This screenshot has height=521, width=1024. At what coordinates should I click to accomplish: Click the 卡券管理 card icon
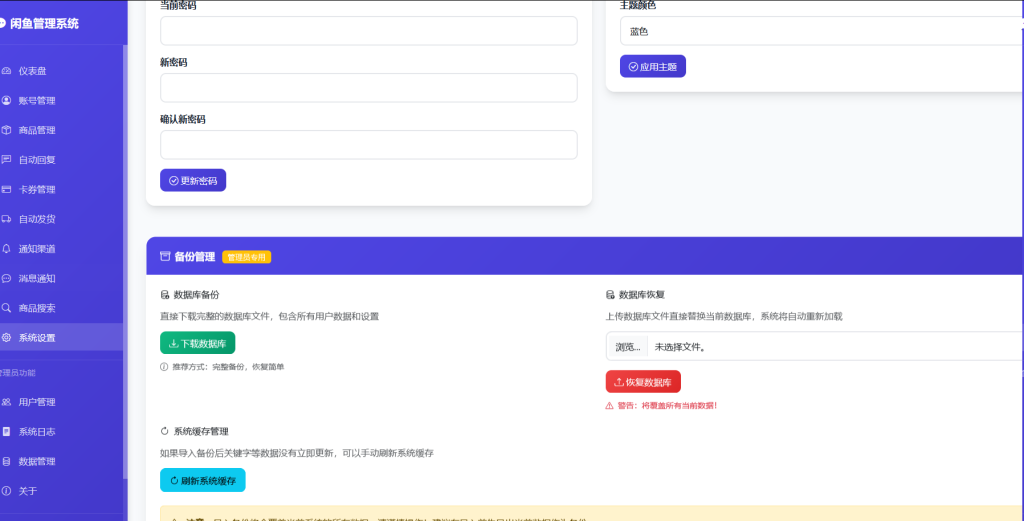pyautogui.click(x=7, y=189)
